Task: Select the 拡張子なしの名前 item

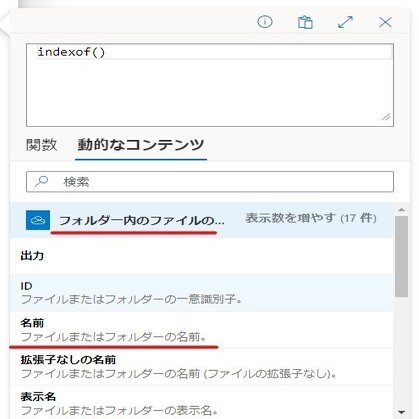Action: pyautogui.click(x=201, y=367)
